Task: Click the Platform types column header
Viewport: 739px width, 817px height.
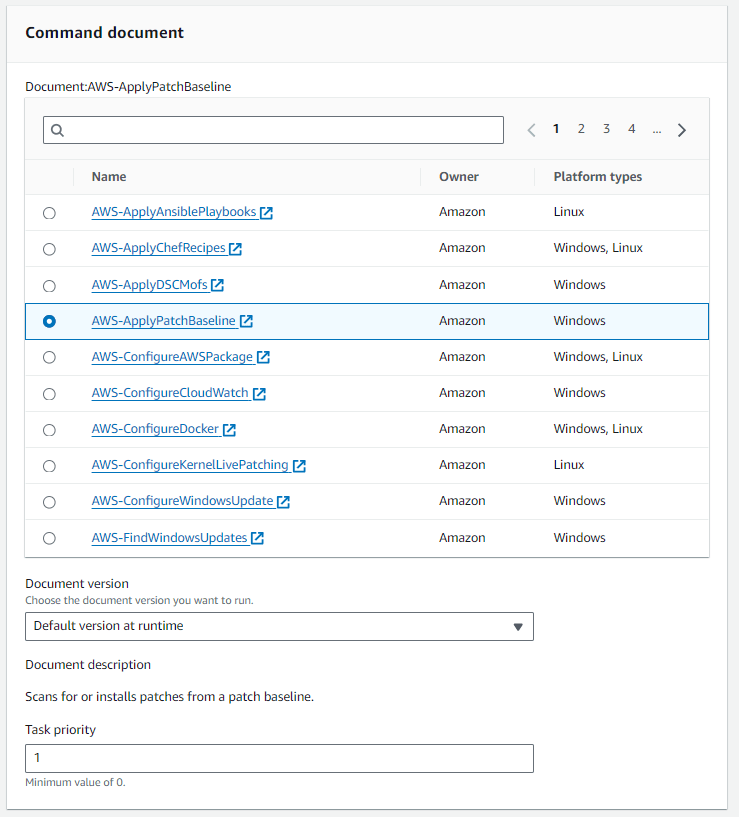Action: coord(598,177)
